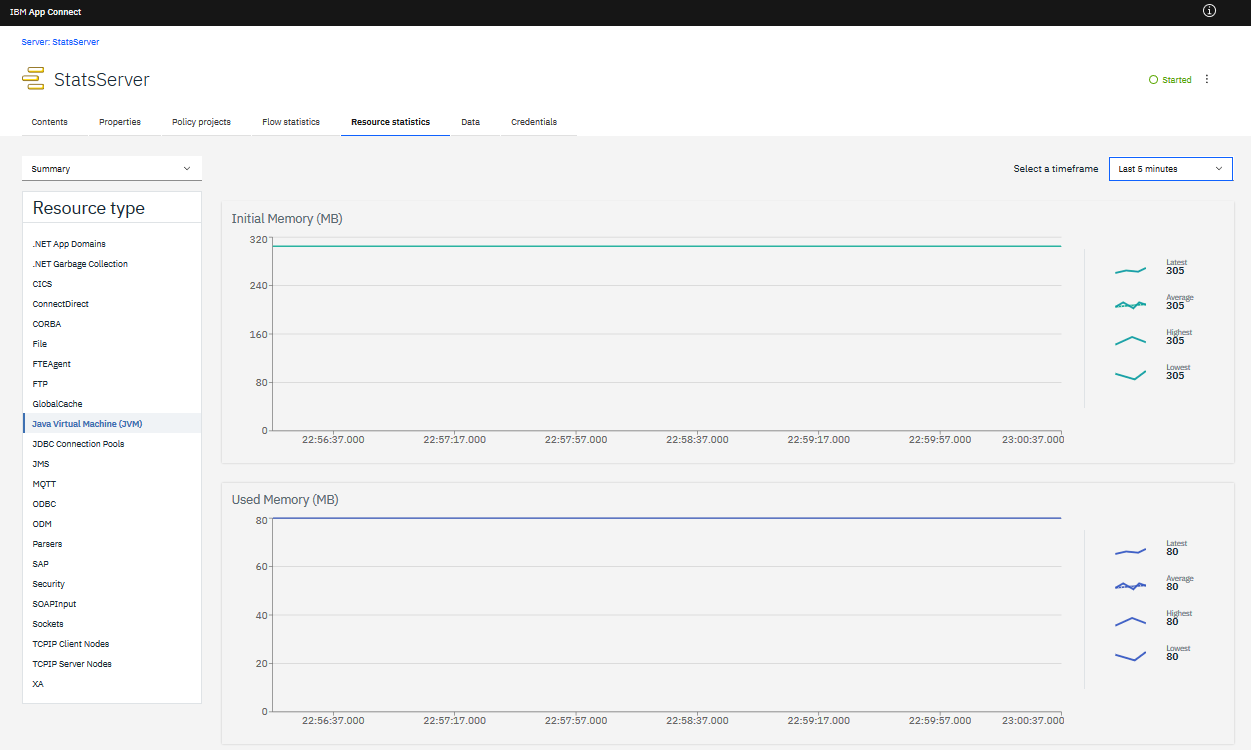1251x750 pixels.
Task: Select FTP resource type
Action: click(x=112, y=384)
